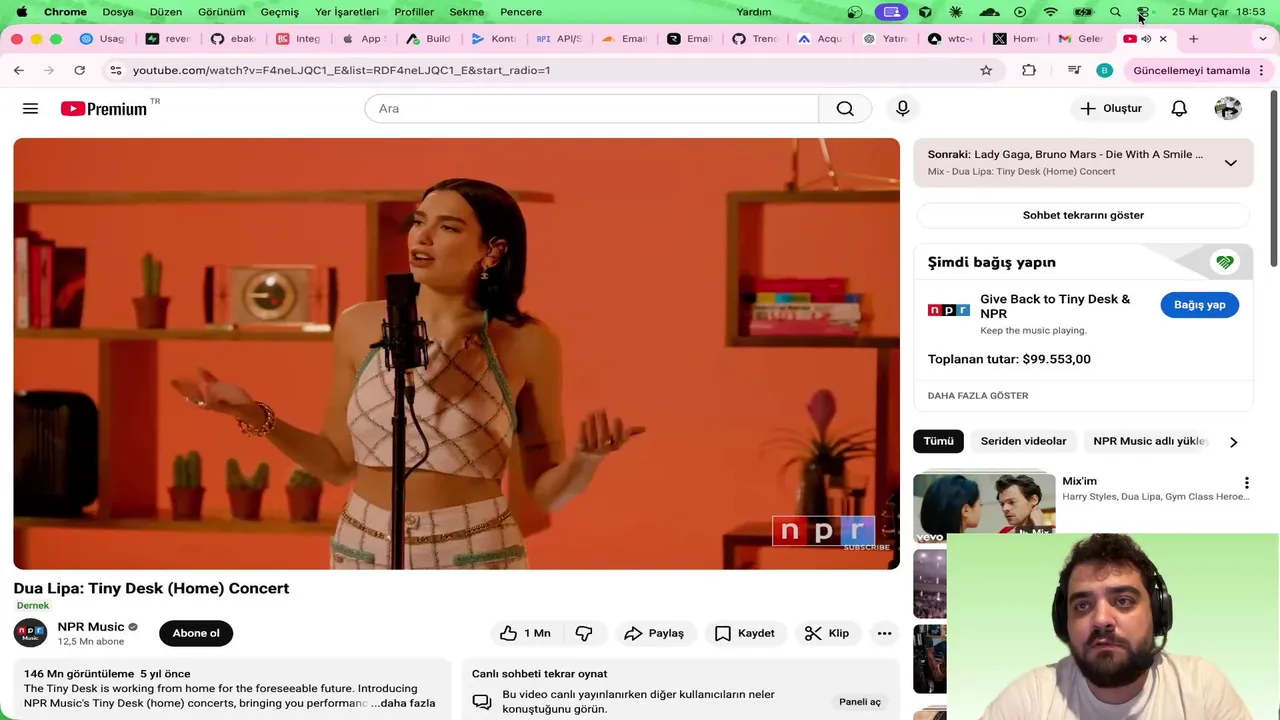Open the Apple menu
Viewport: 1280px width, 720px height.
click(22, 12)
